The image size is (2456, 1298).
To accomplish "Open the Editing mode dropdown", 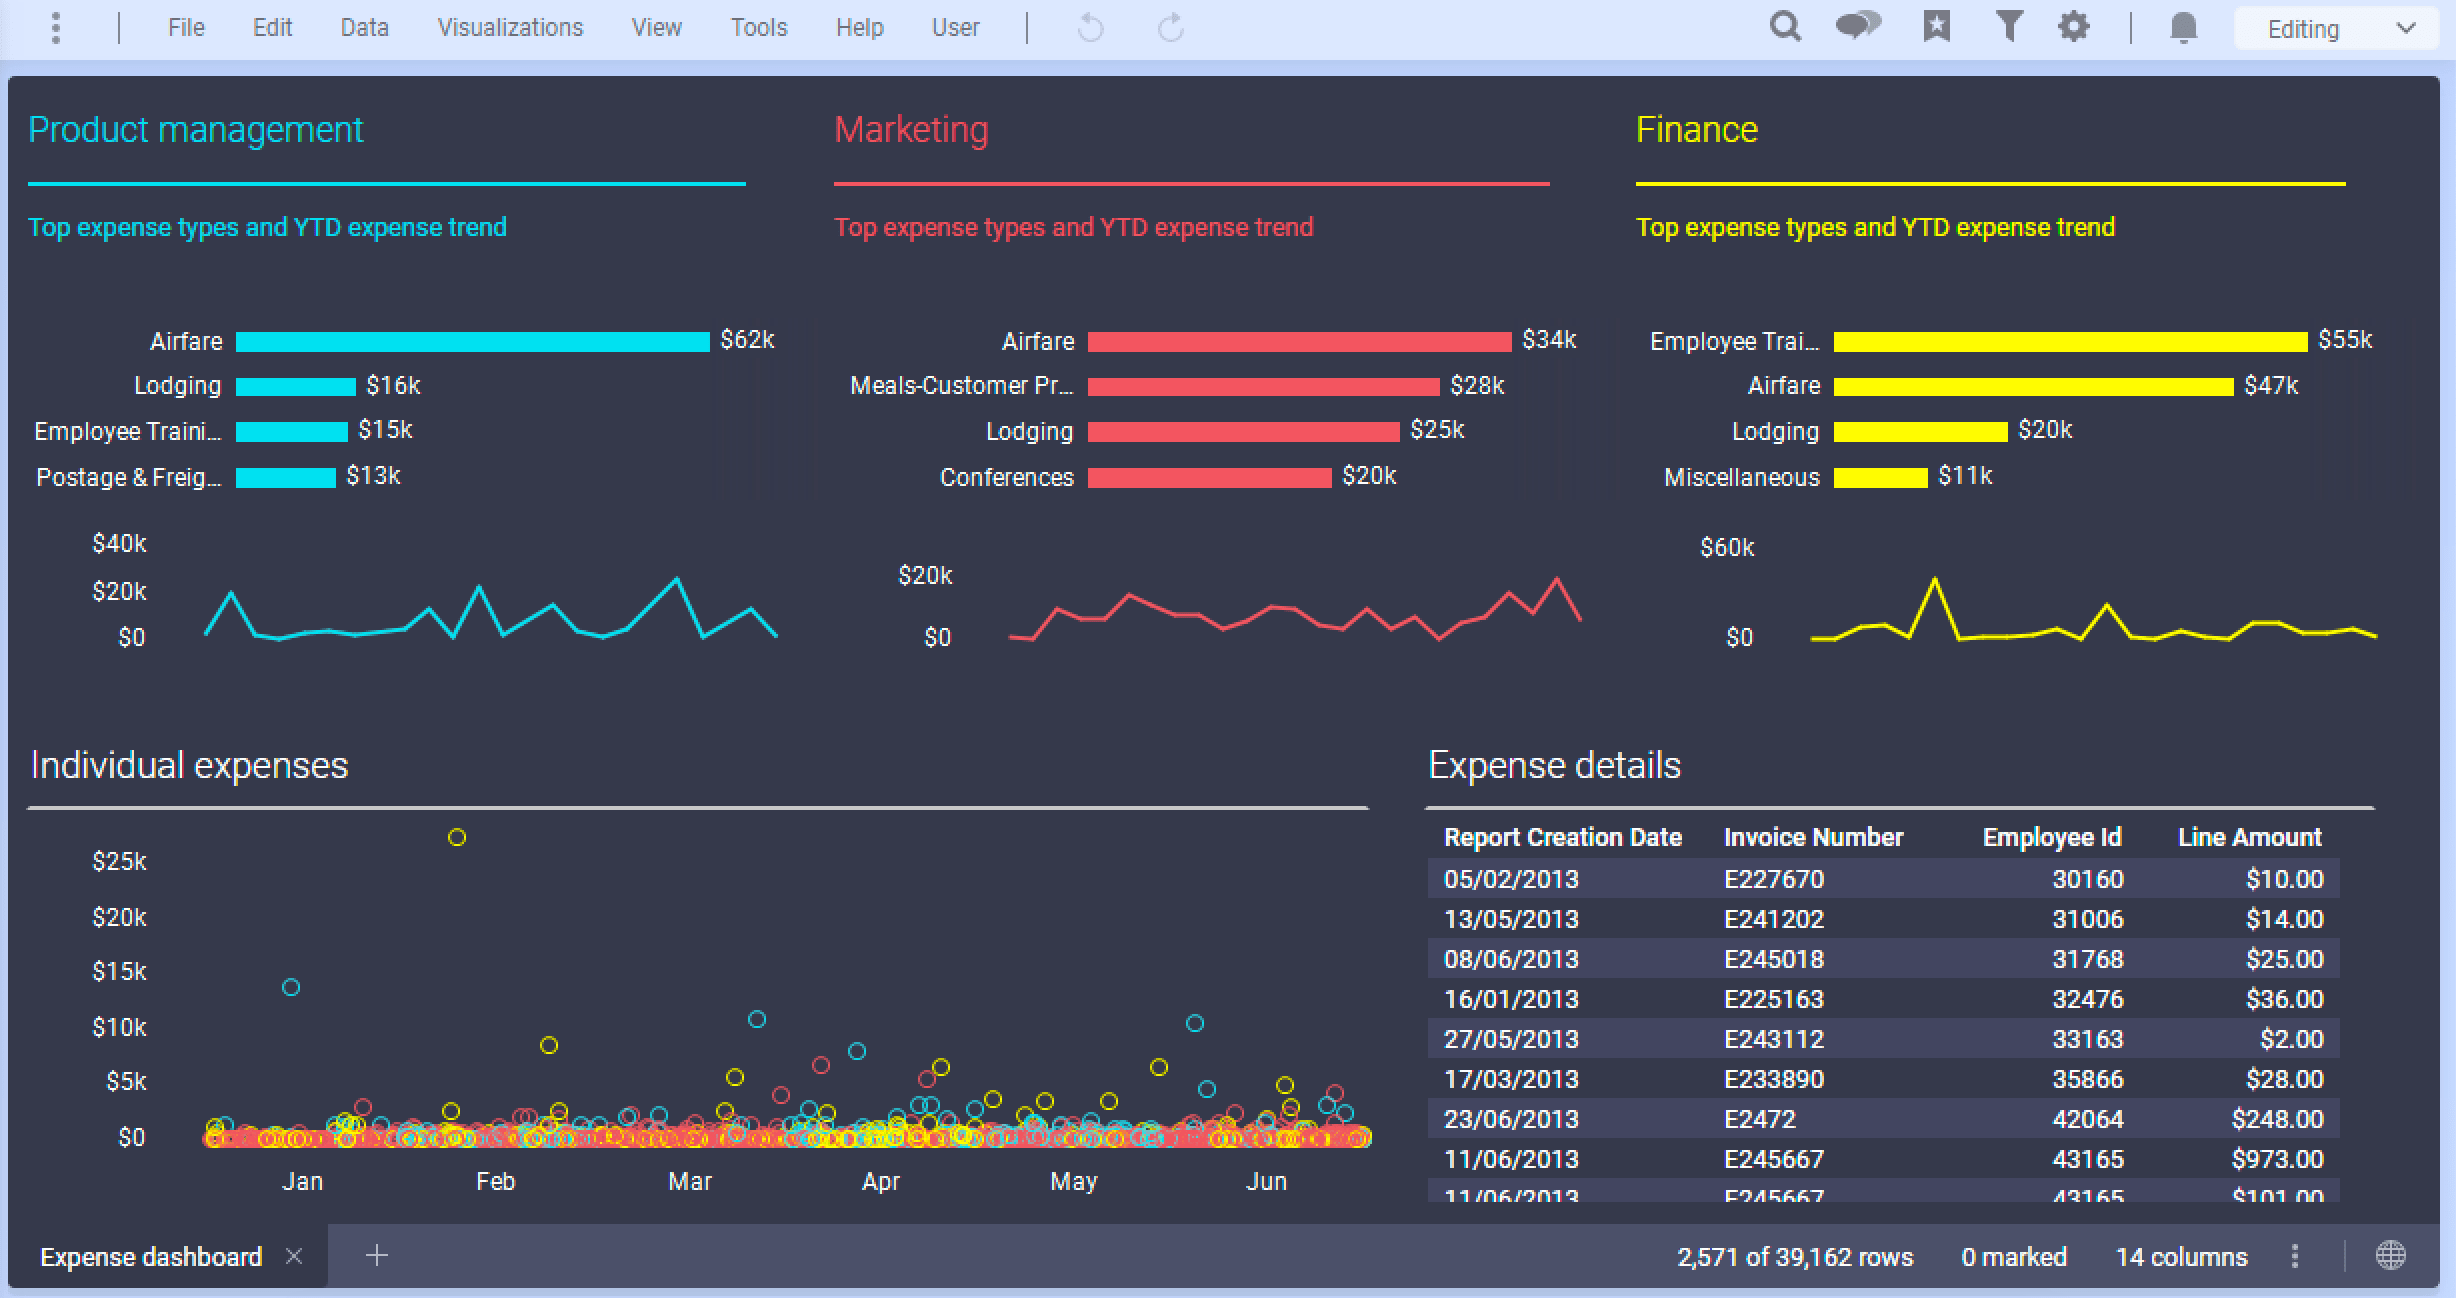I will click(x=2335, y=27).
